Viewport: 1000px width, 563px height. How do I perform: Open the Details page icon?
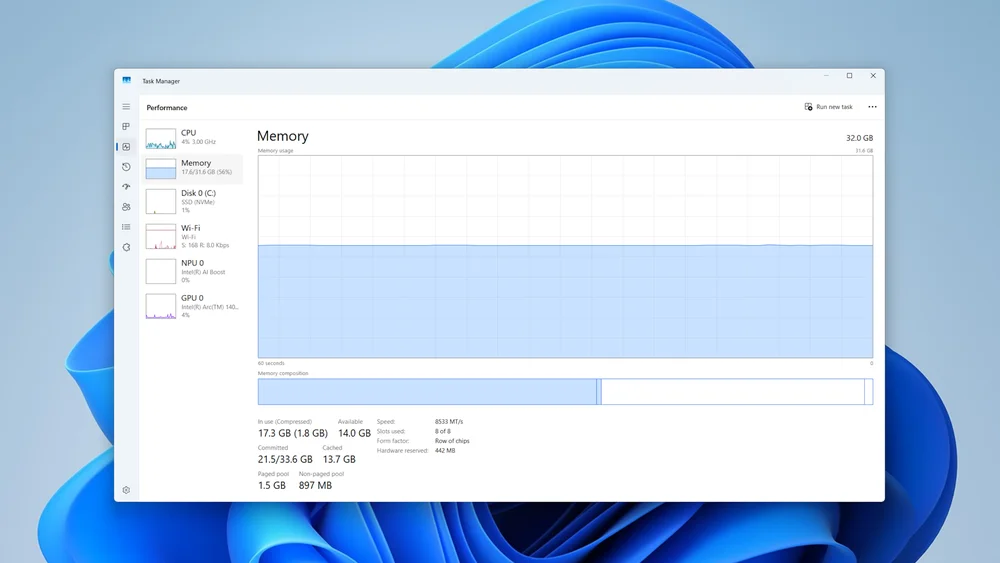click(126, 227)
